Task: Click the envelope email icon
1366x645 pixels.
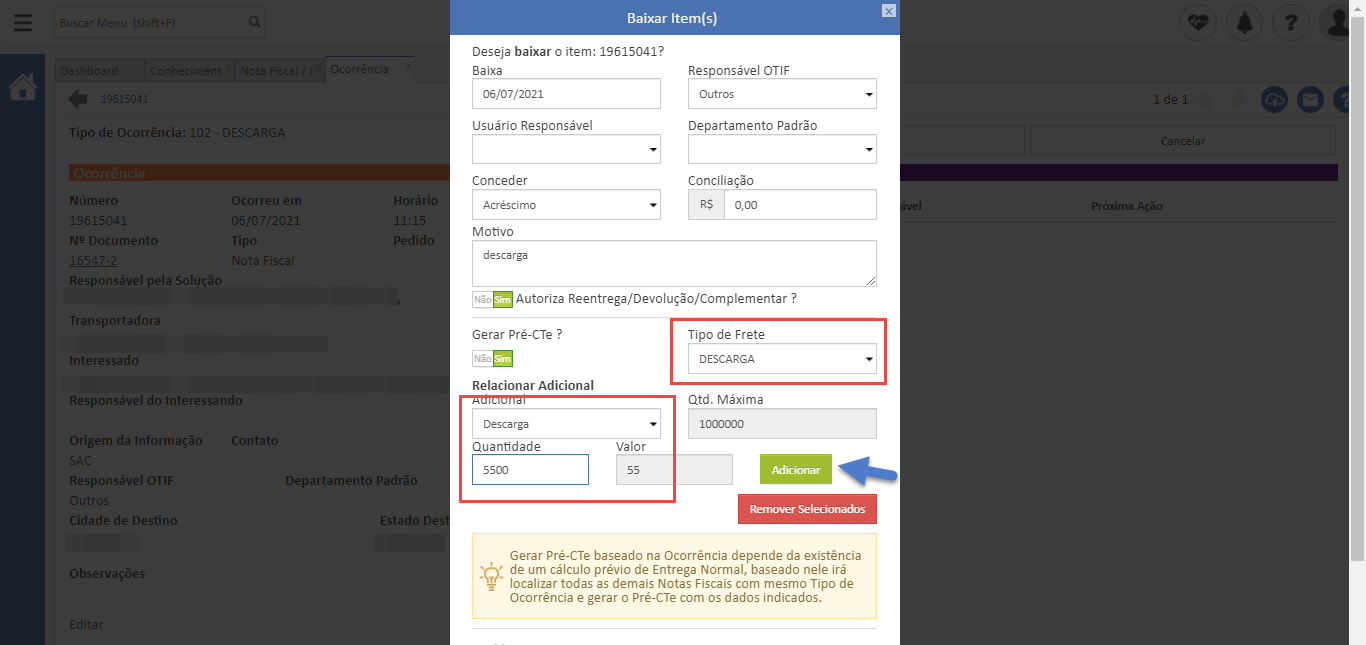Action: pyautogui.click(x=1310, y=100)
